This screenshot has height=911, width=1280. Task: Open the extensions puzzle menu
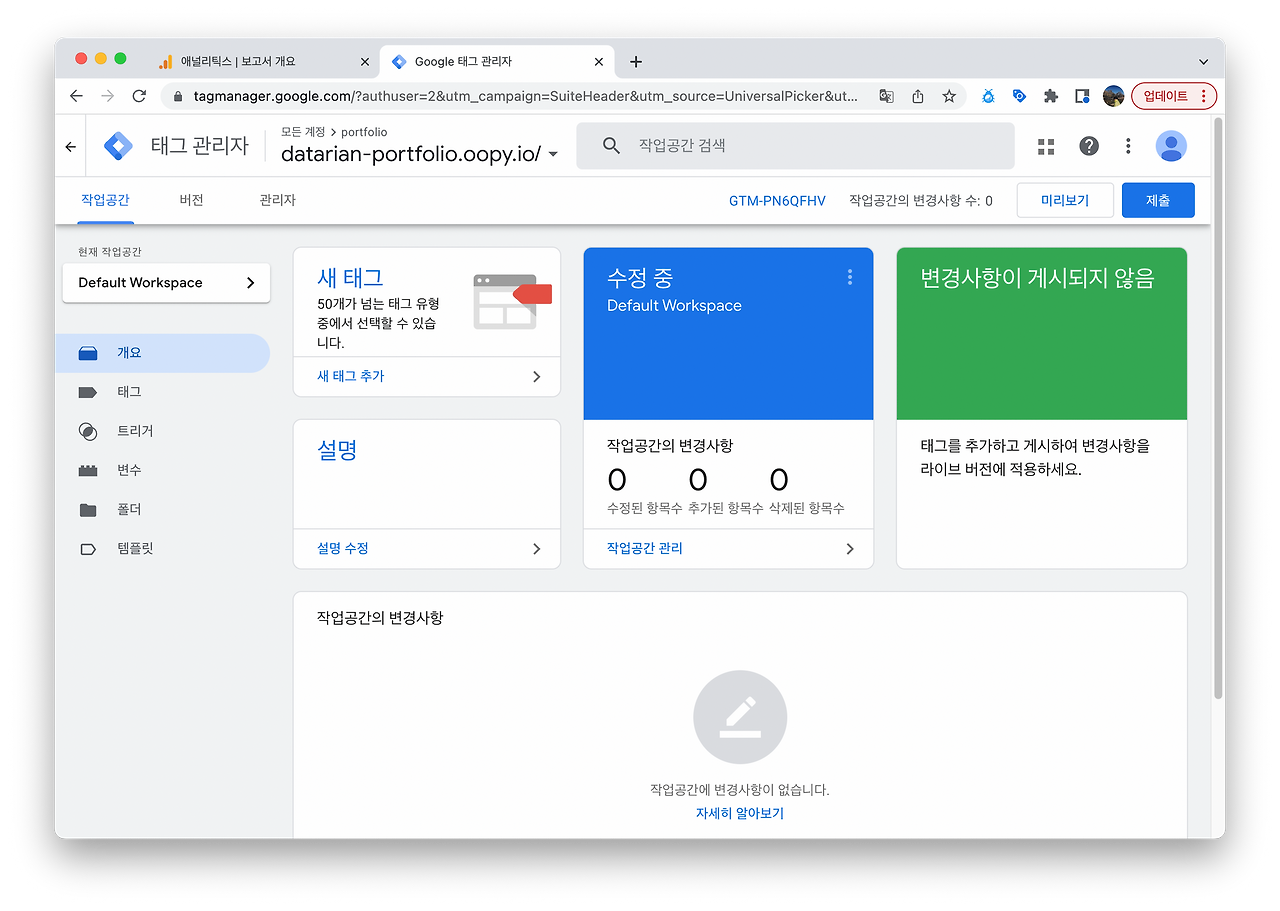(x=1050, y=96)
